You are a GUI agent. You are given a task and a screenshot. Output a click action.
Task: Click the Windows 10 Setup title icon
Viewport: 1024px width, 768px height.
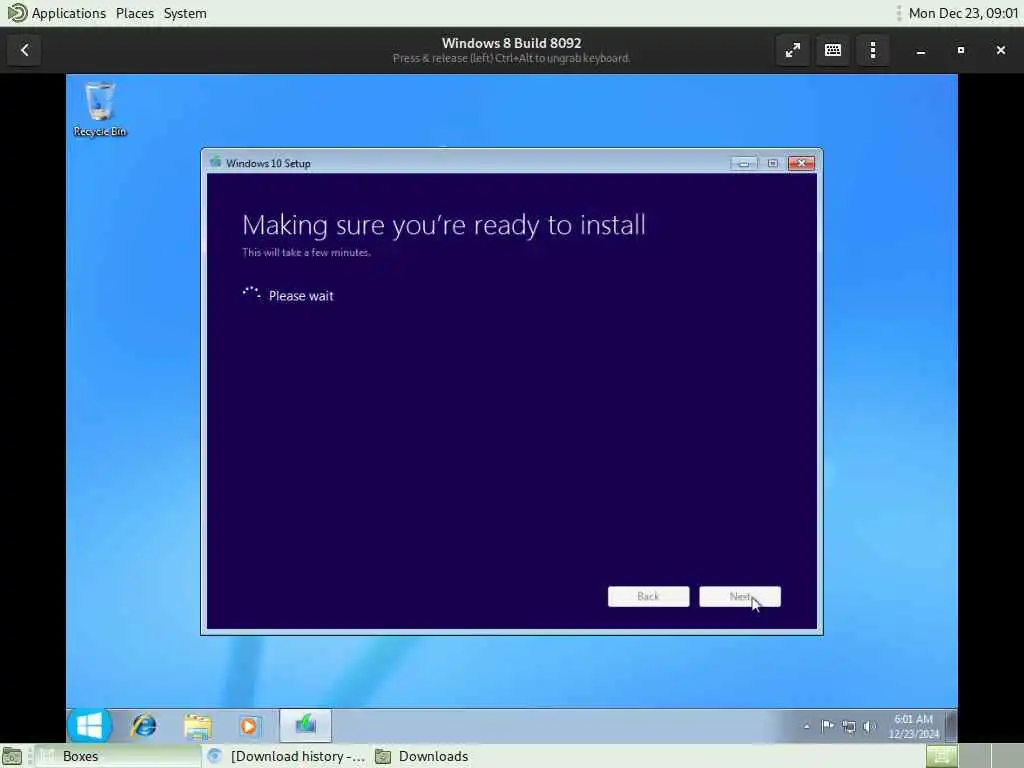point(216,162)
